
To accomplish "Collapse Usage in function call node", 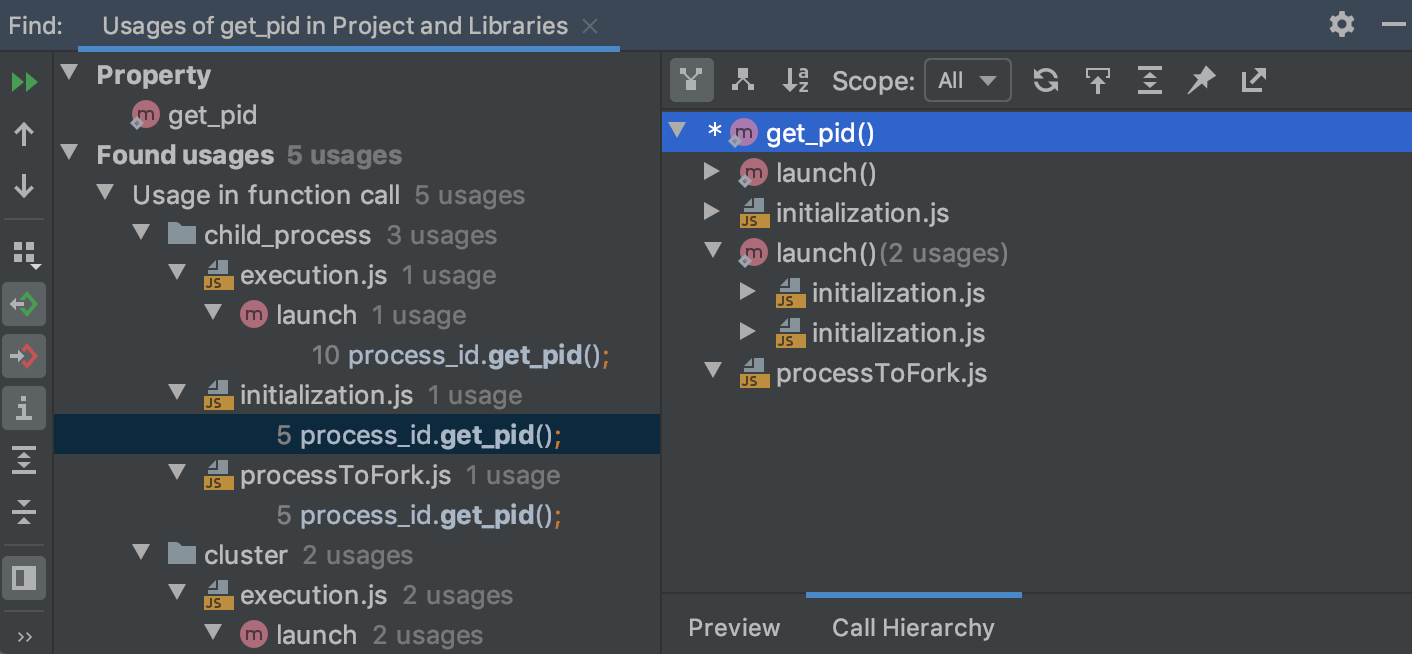I will tap(105, 193).
